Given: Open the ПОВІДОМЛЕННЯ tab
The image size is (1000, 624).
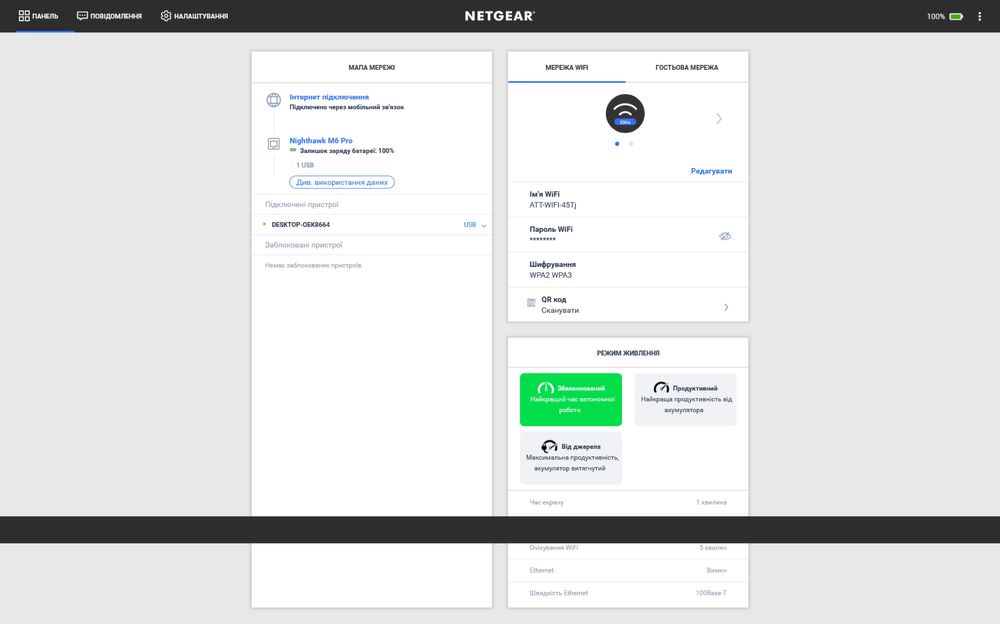Looking at the screenshot, I should pyautogui.click(x=109, y=16).
